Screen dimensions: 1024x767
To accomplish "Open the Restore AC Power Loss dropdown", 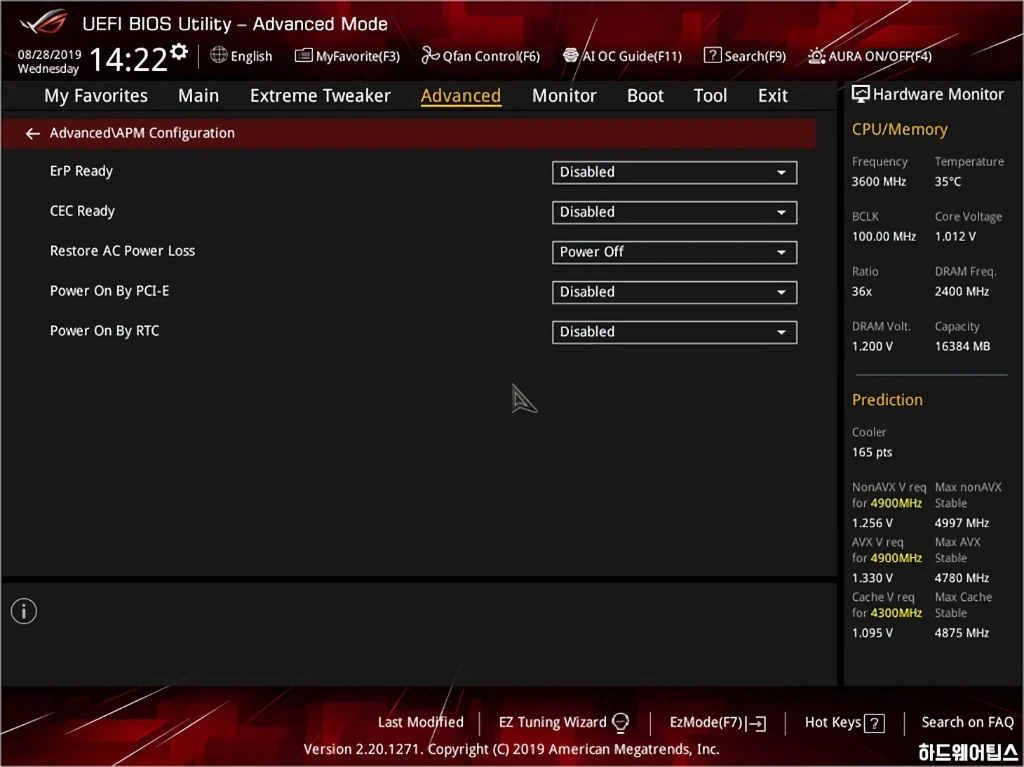I will (675, 252).
